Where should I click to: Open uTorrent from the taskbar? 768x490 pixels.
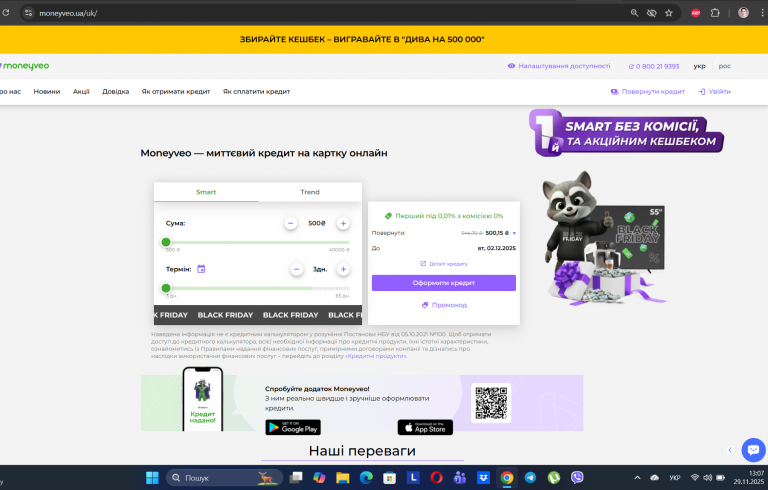[x=554, y=477]
